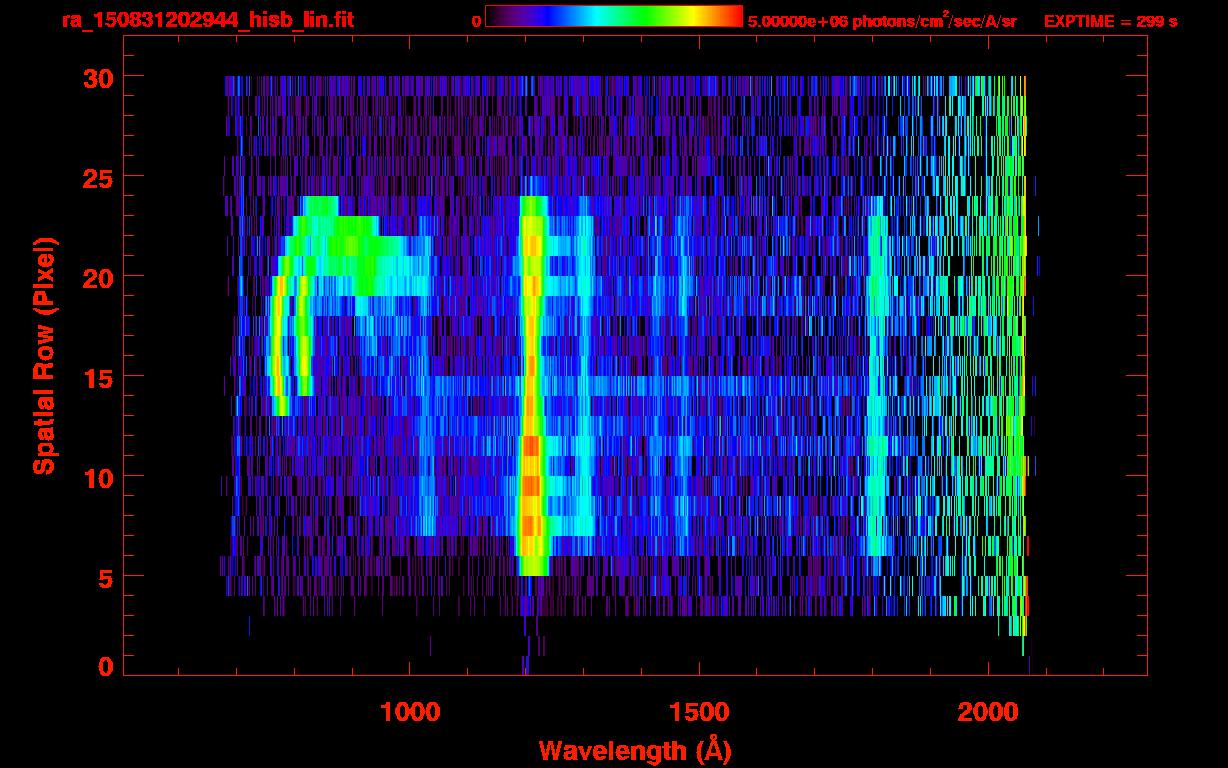This screenshot has height=768, width=1228.
Task: Click the curved yellow arc near 770 Å
Action: [x=279, y=345]
